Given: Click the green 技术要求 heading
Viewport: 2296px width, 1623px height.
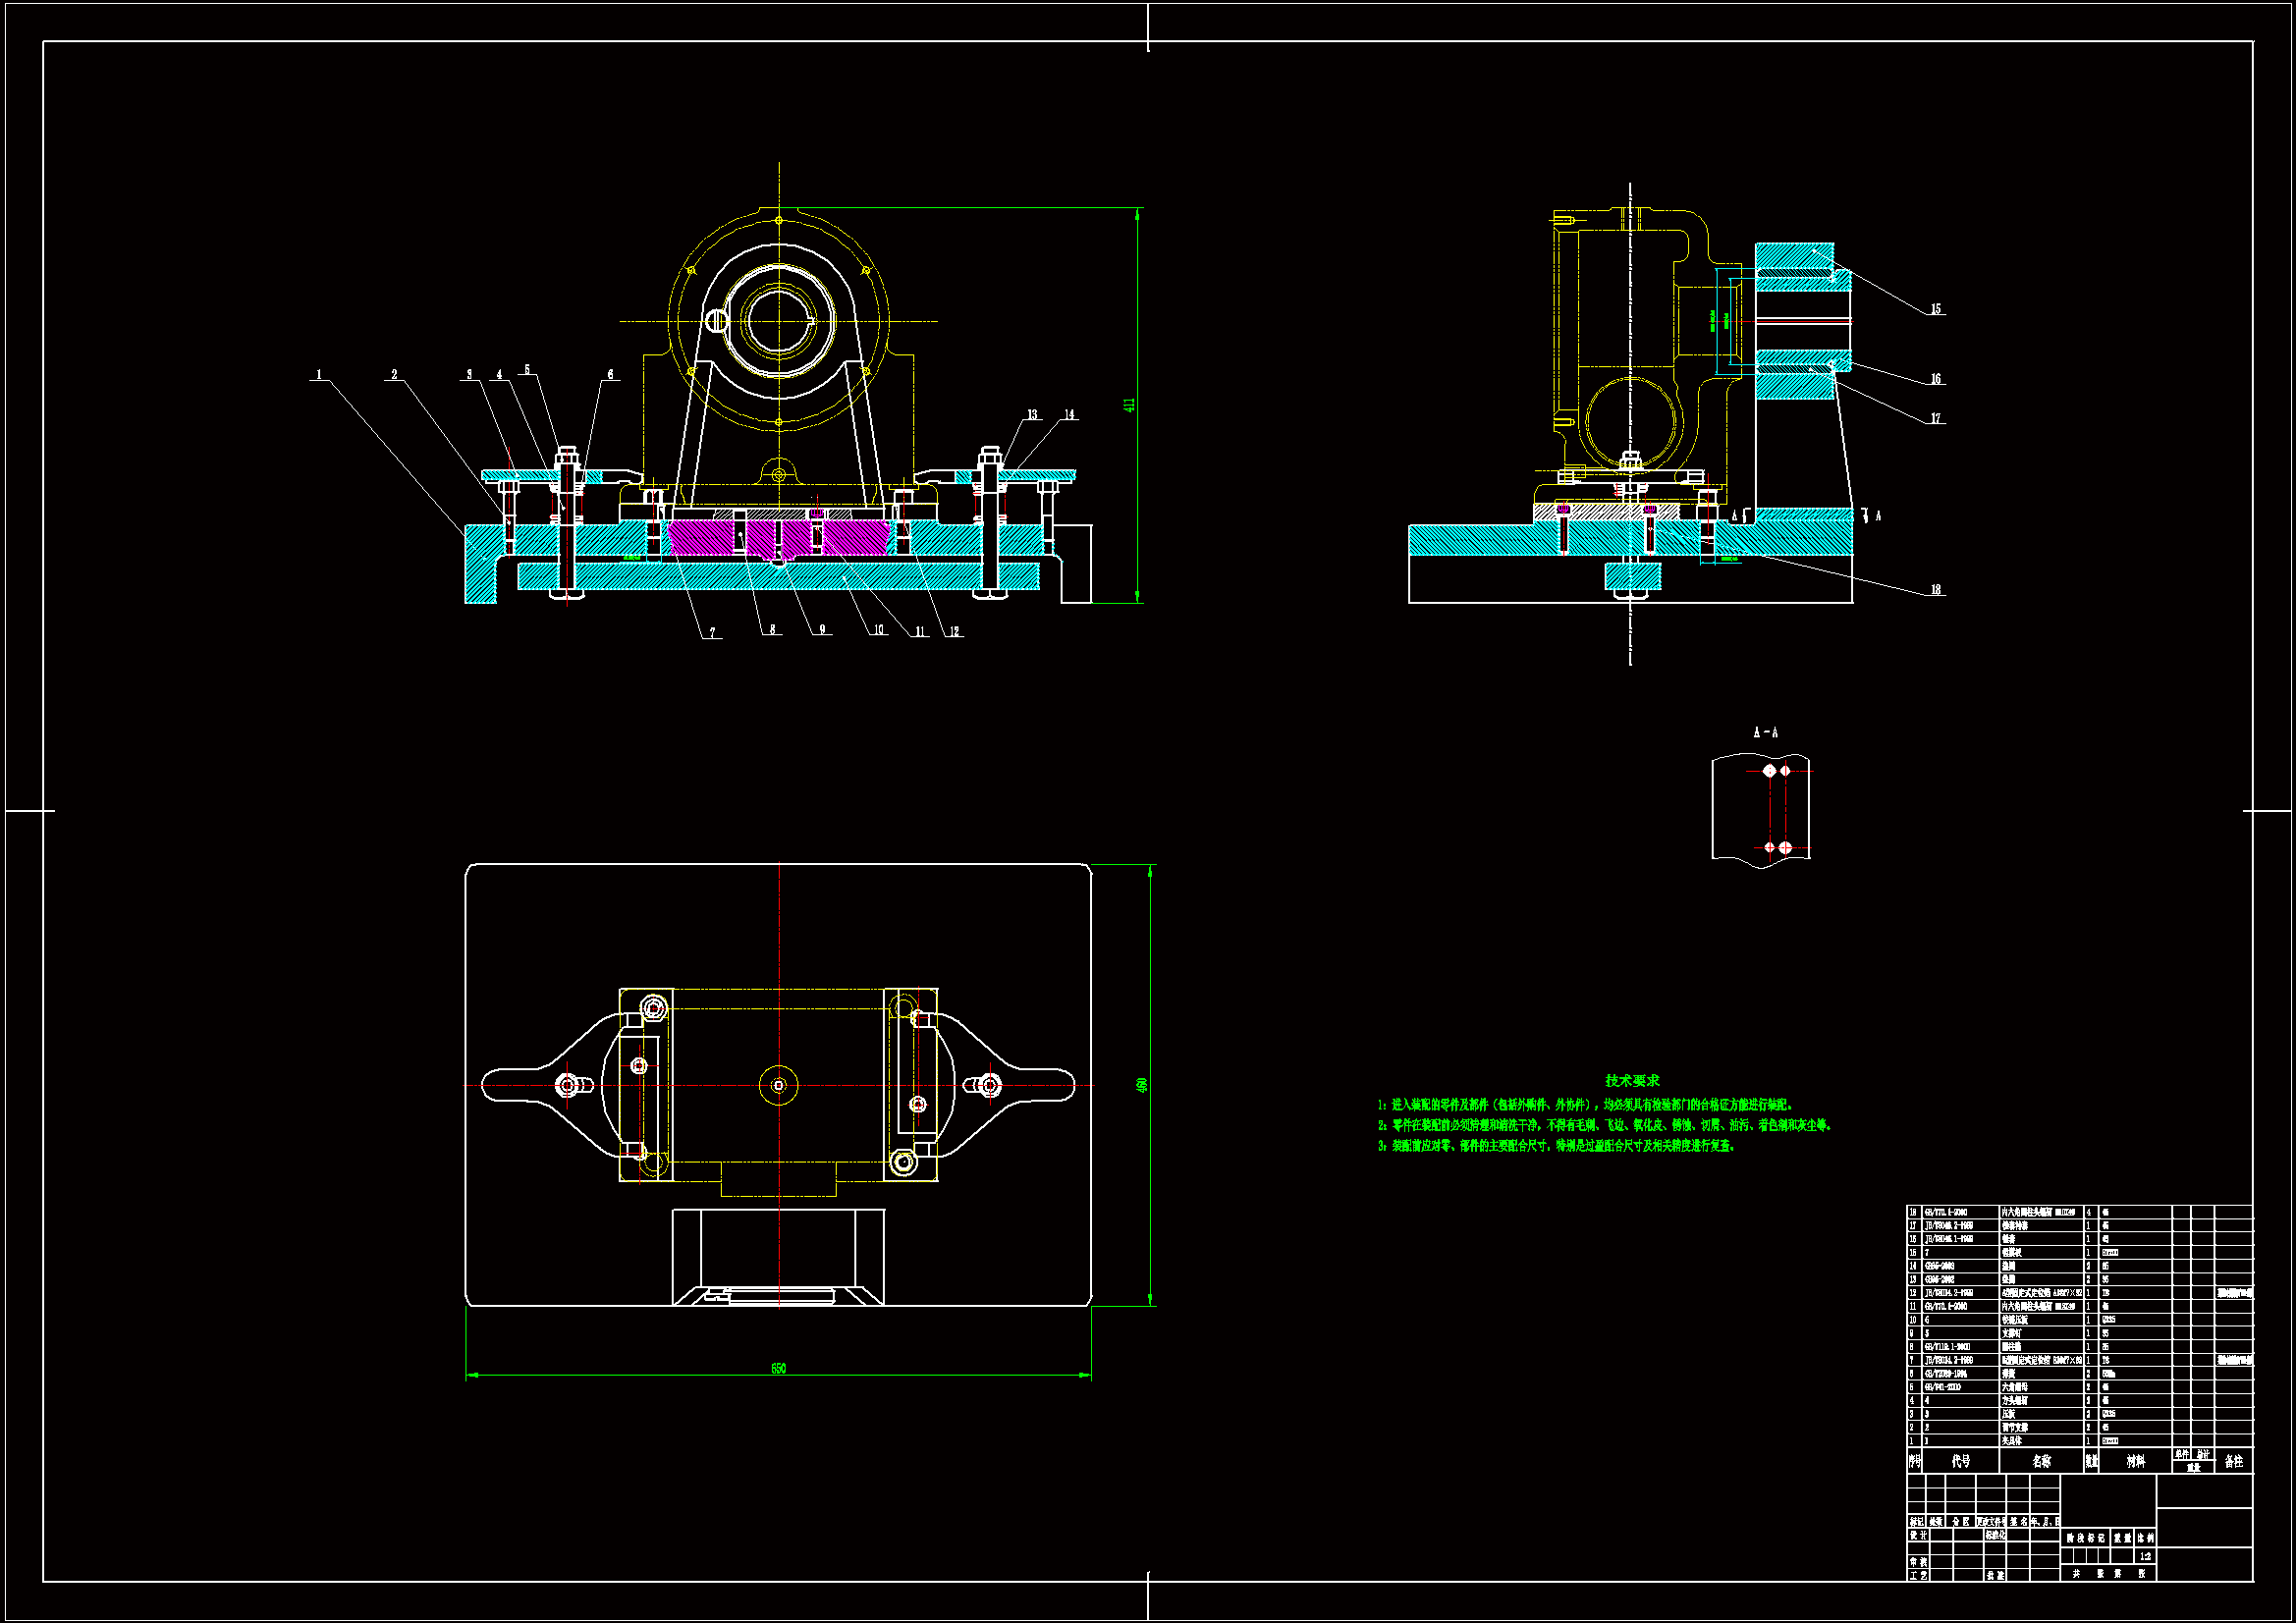Looking at the screenshot, I should click(x=1632, y=1081).
